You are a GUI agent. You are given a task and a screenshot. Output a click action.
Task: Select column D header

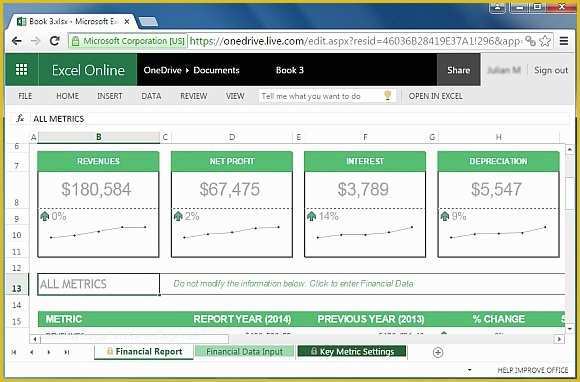232,137
